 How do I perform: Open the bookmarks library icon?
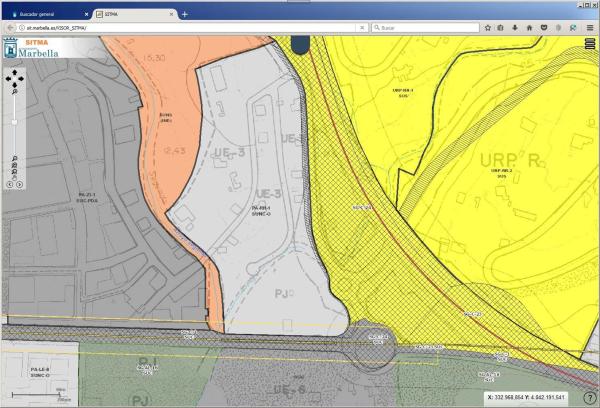point(501,28)
